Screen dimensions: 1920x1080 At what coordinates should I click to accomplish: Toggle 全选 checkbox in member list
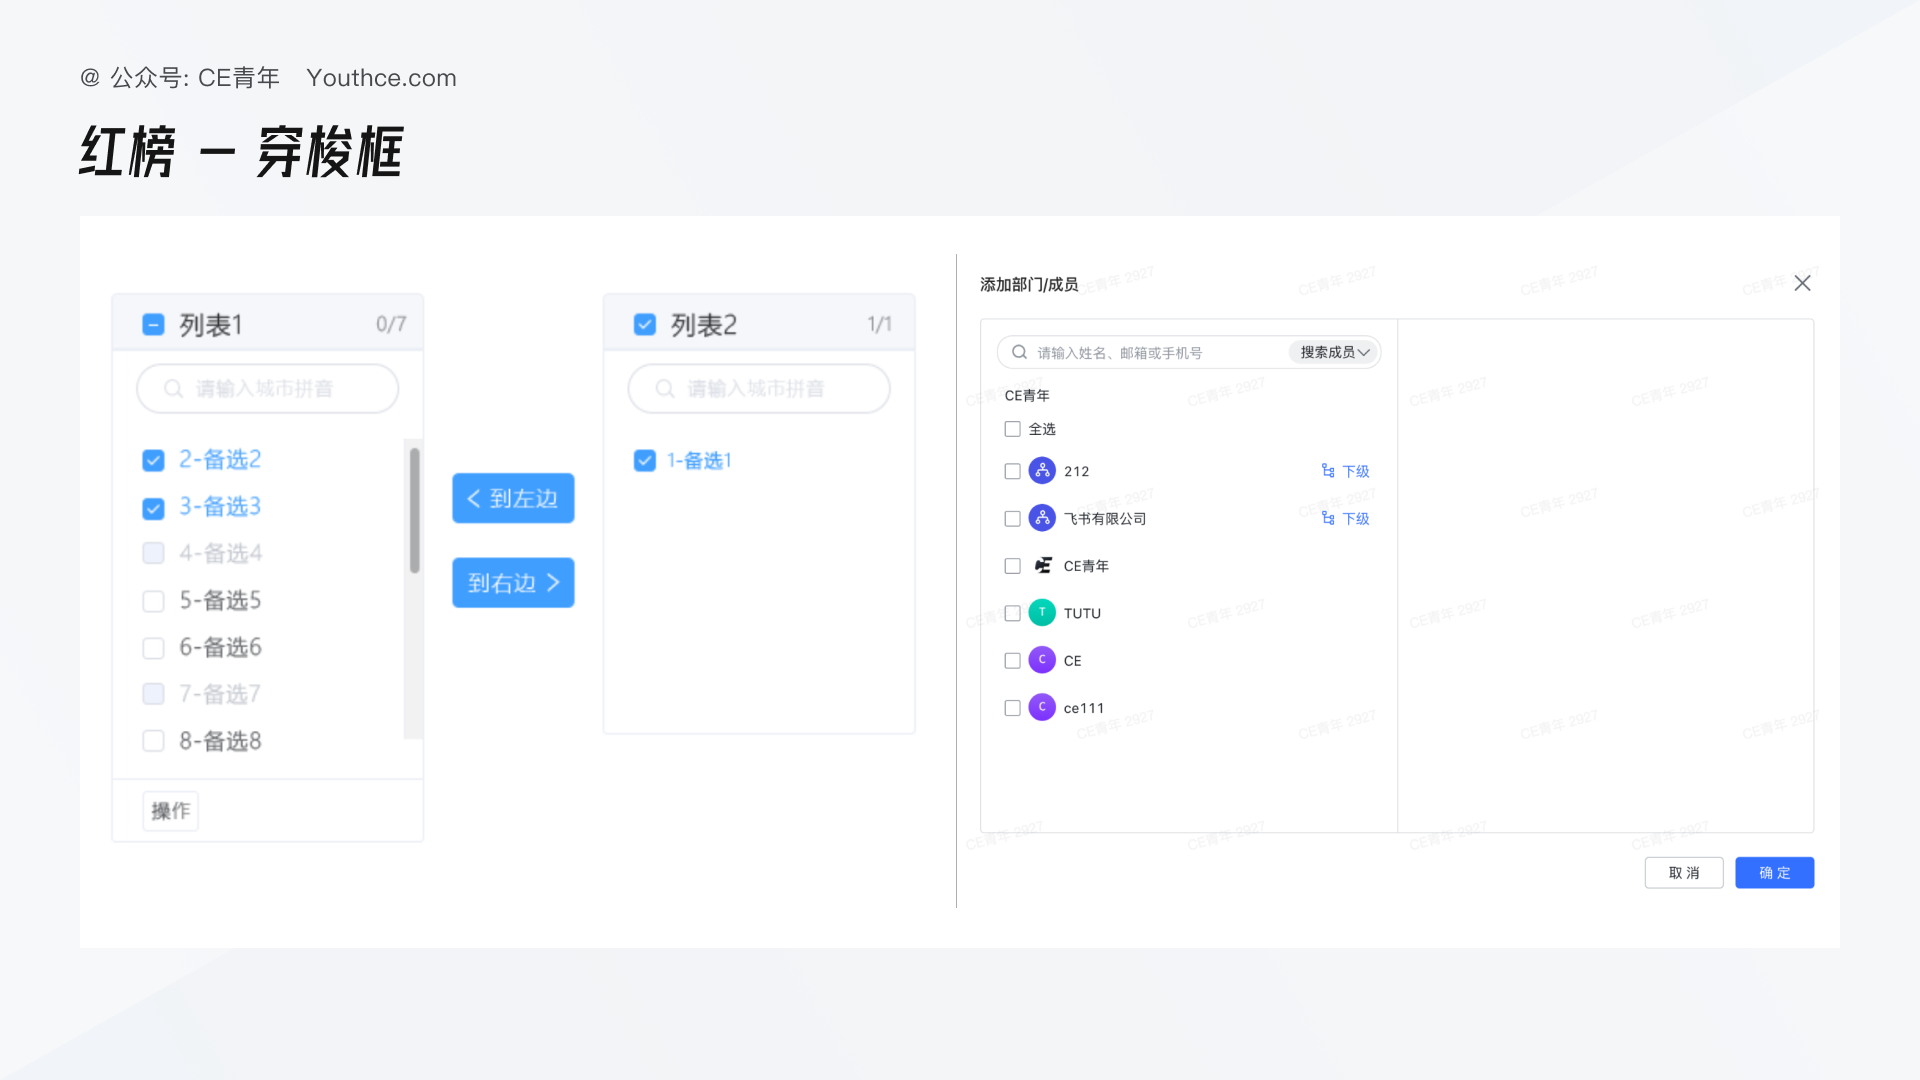click(x=1011, y=427)
